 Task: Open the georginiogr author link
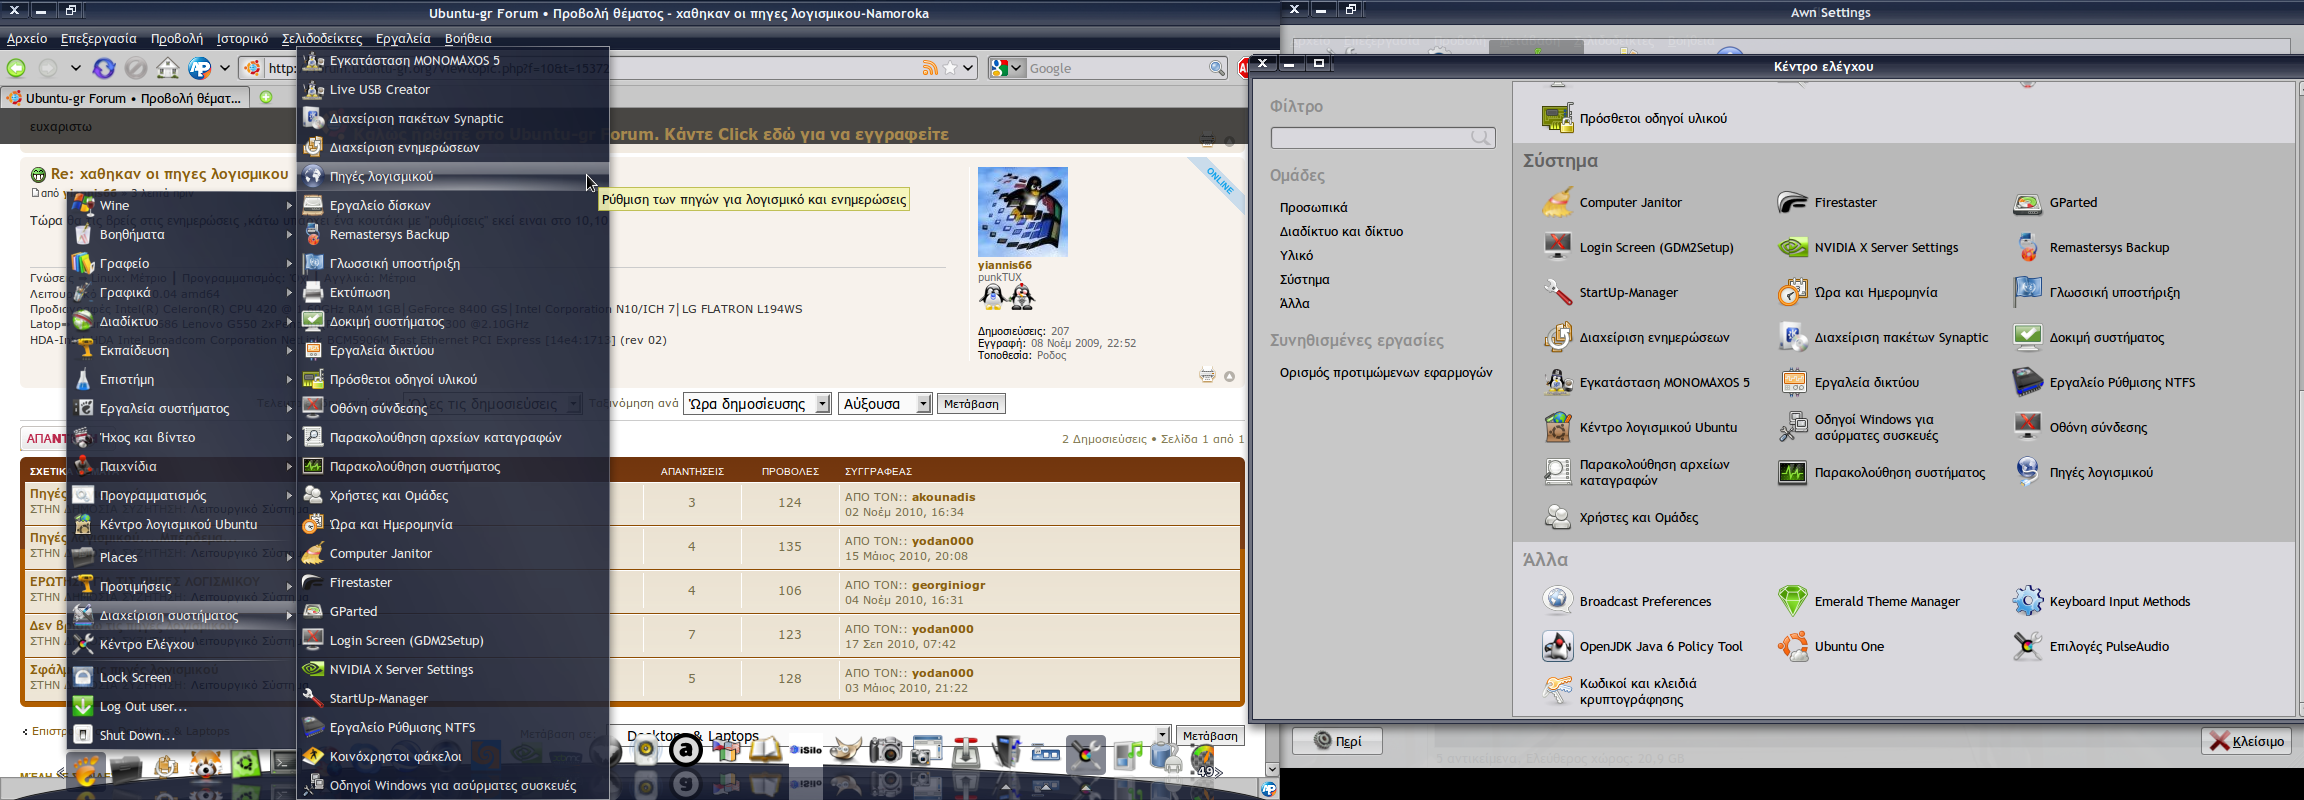[949, 585]
